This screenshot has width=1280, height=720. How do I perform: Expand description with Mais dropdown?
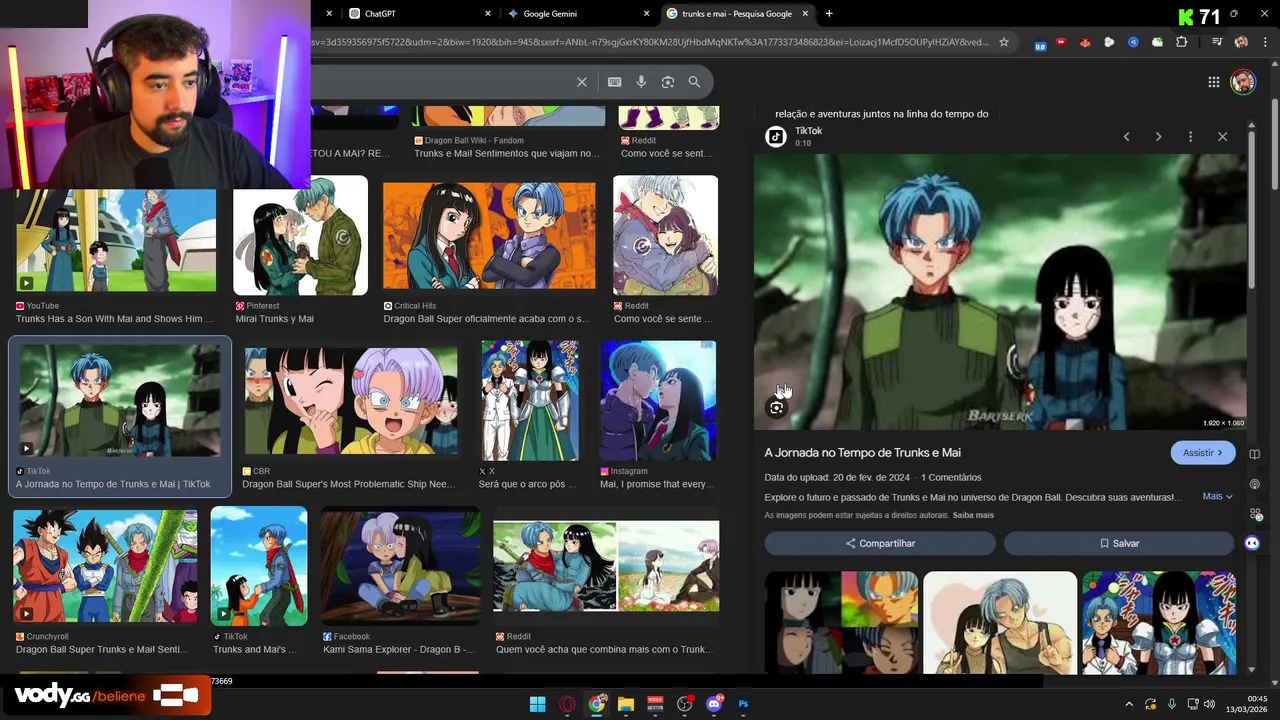pos(1217,497)
